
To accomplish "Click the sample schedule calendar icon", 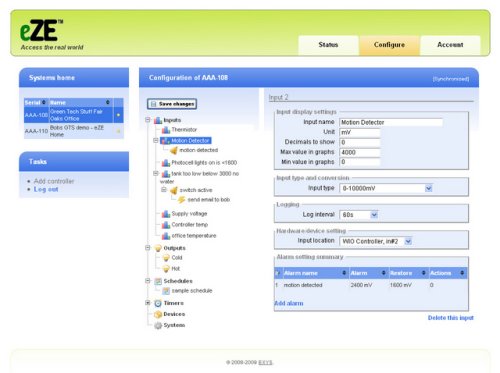I will pos(166,291).
